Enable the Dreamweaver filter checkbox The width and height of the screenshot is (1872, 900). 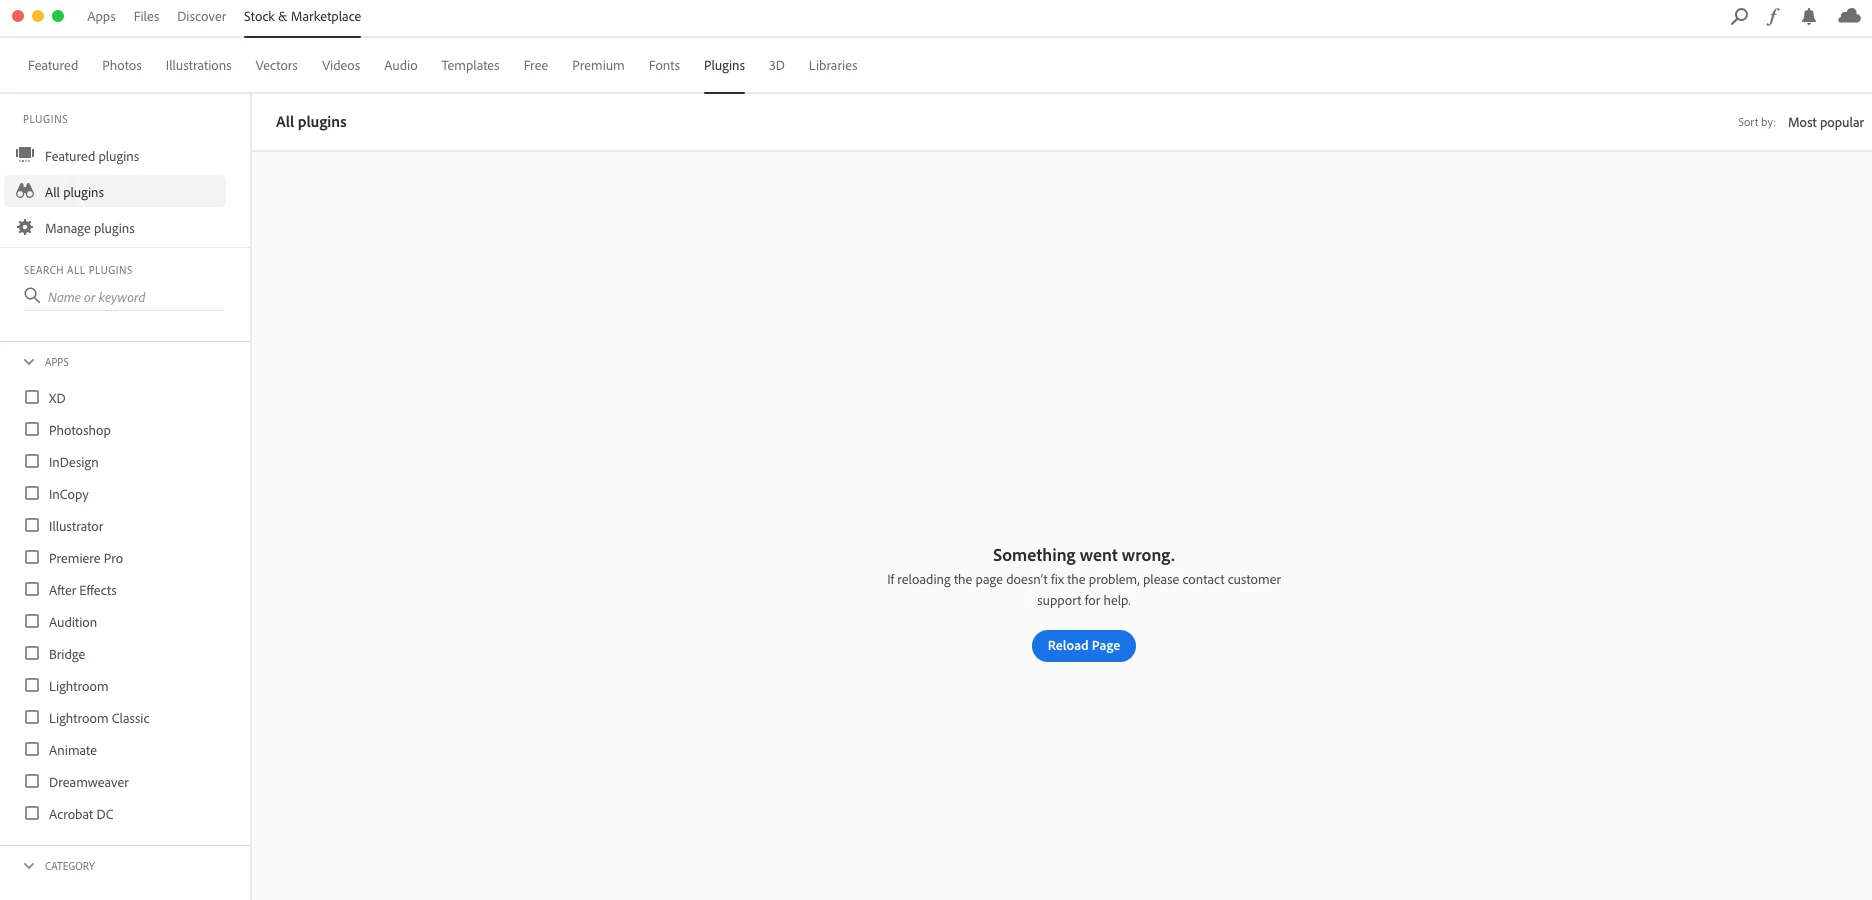click(32, 781)
